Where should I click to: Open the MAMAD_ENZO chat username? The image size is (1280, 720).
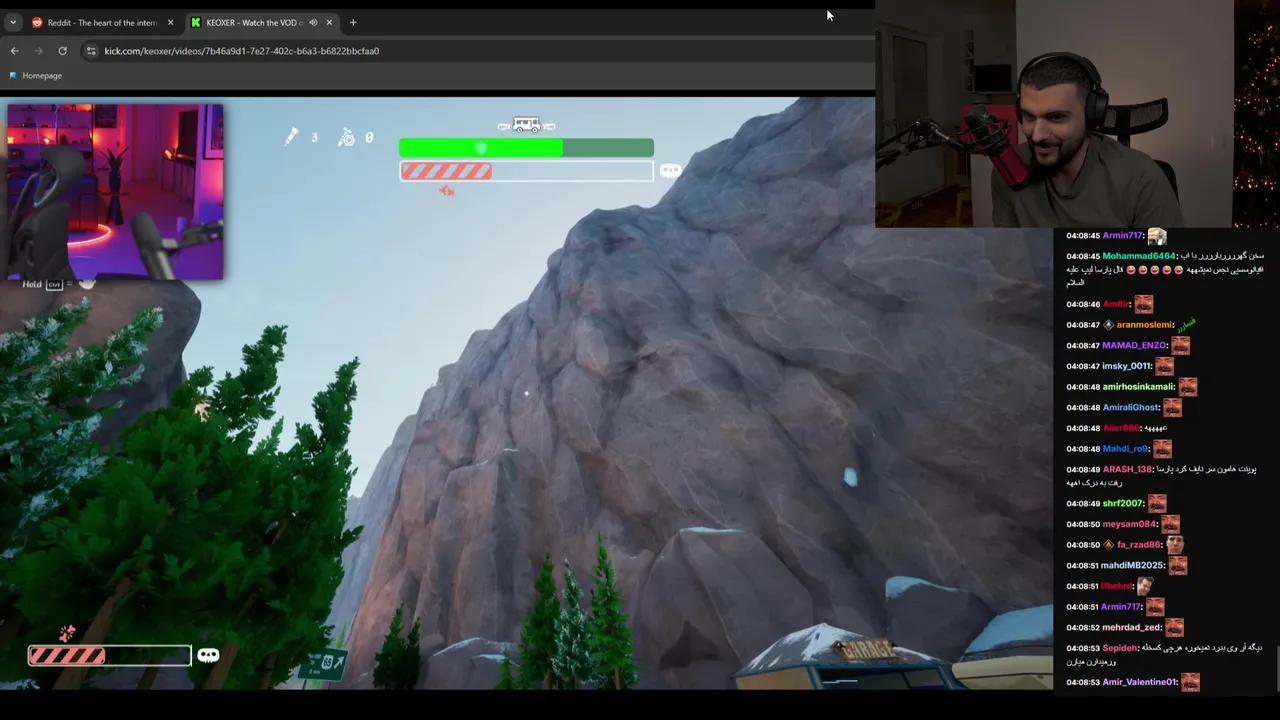tap(1134, 346)
